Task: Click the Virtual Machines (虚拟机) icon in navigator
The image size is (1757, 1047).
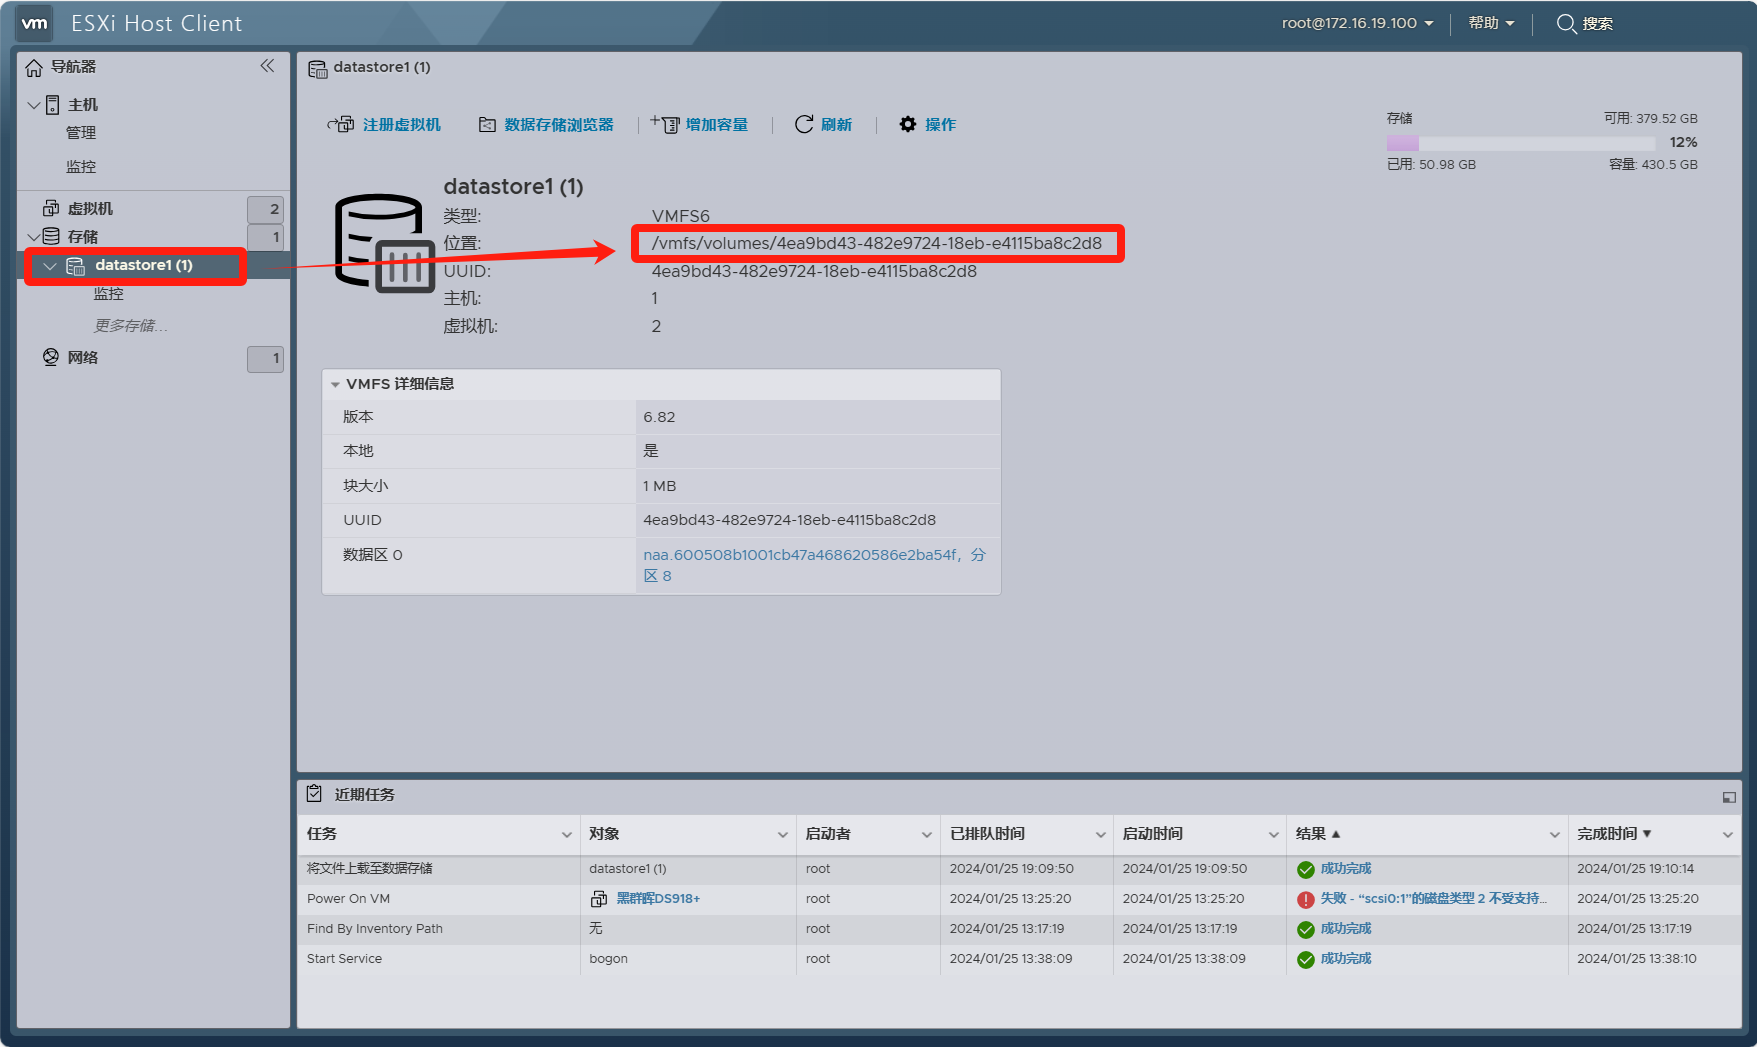Action: [x=51, y=208]
